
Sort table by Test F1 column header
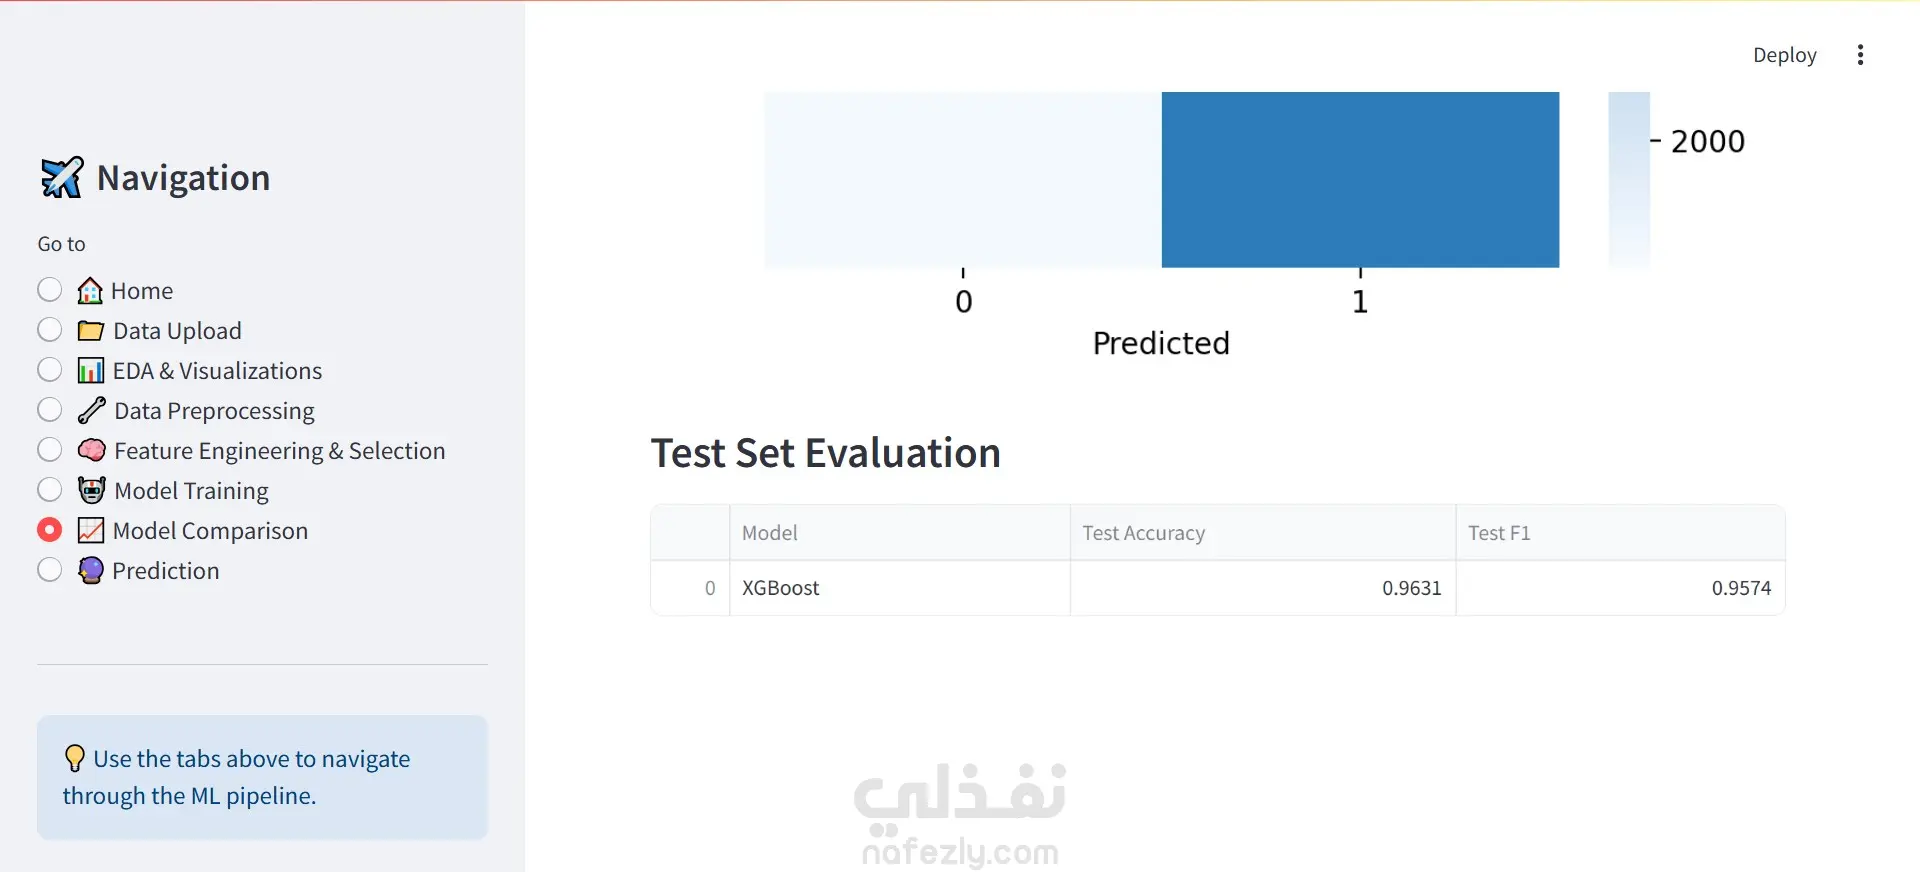tap(1620, 533)
